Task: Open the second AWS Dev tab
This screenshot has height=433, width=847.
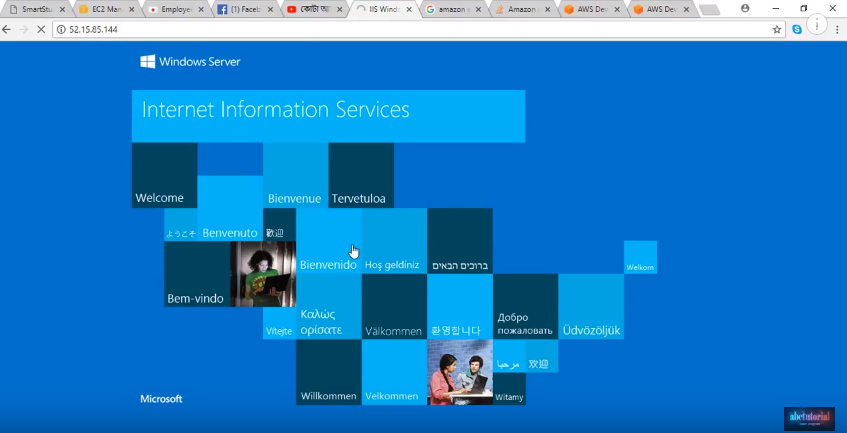Action: tap(660, 9)
